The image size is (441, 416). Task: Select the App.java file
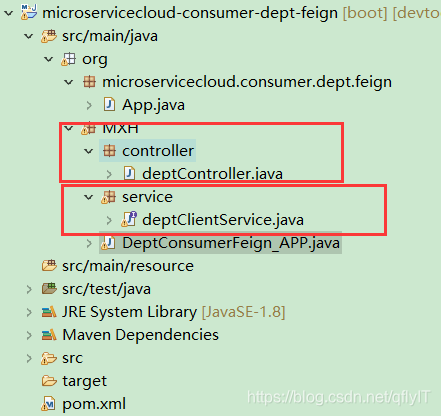point(153,105)
